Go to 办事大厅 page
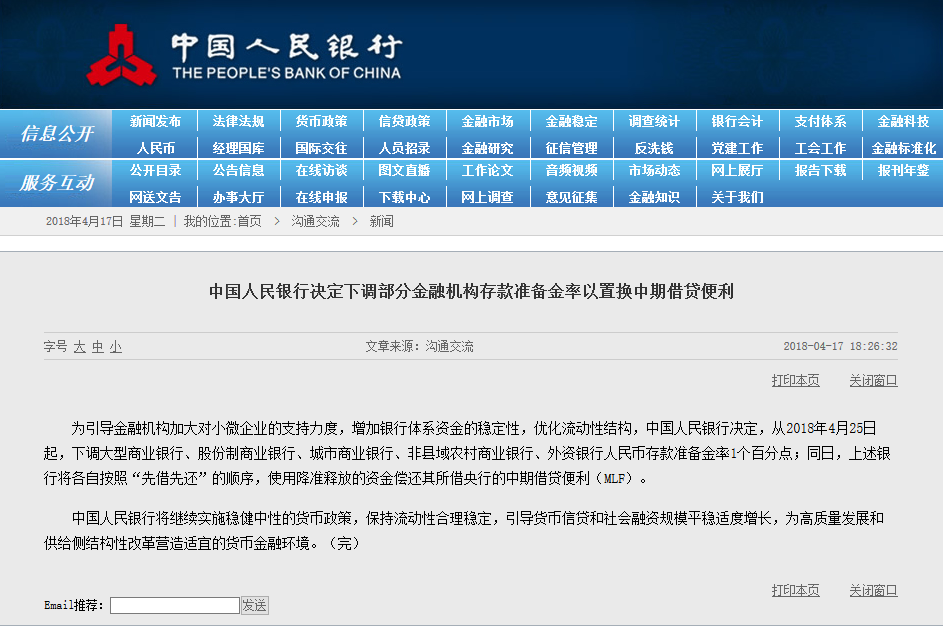Screen dimensions: 943x627 point(238,197)
